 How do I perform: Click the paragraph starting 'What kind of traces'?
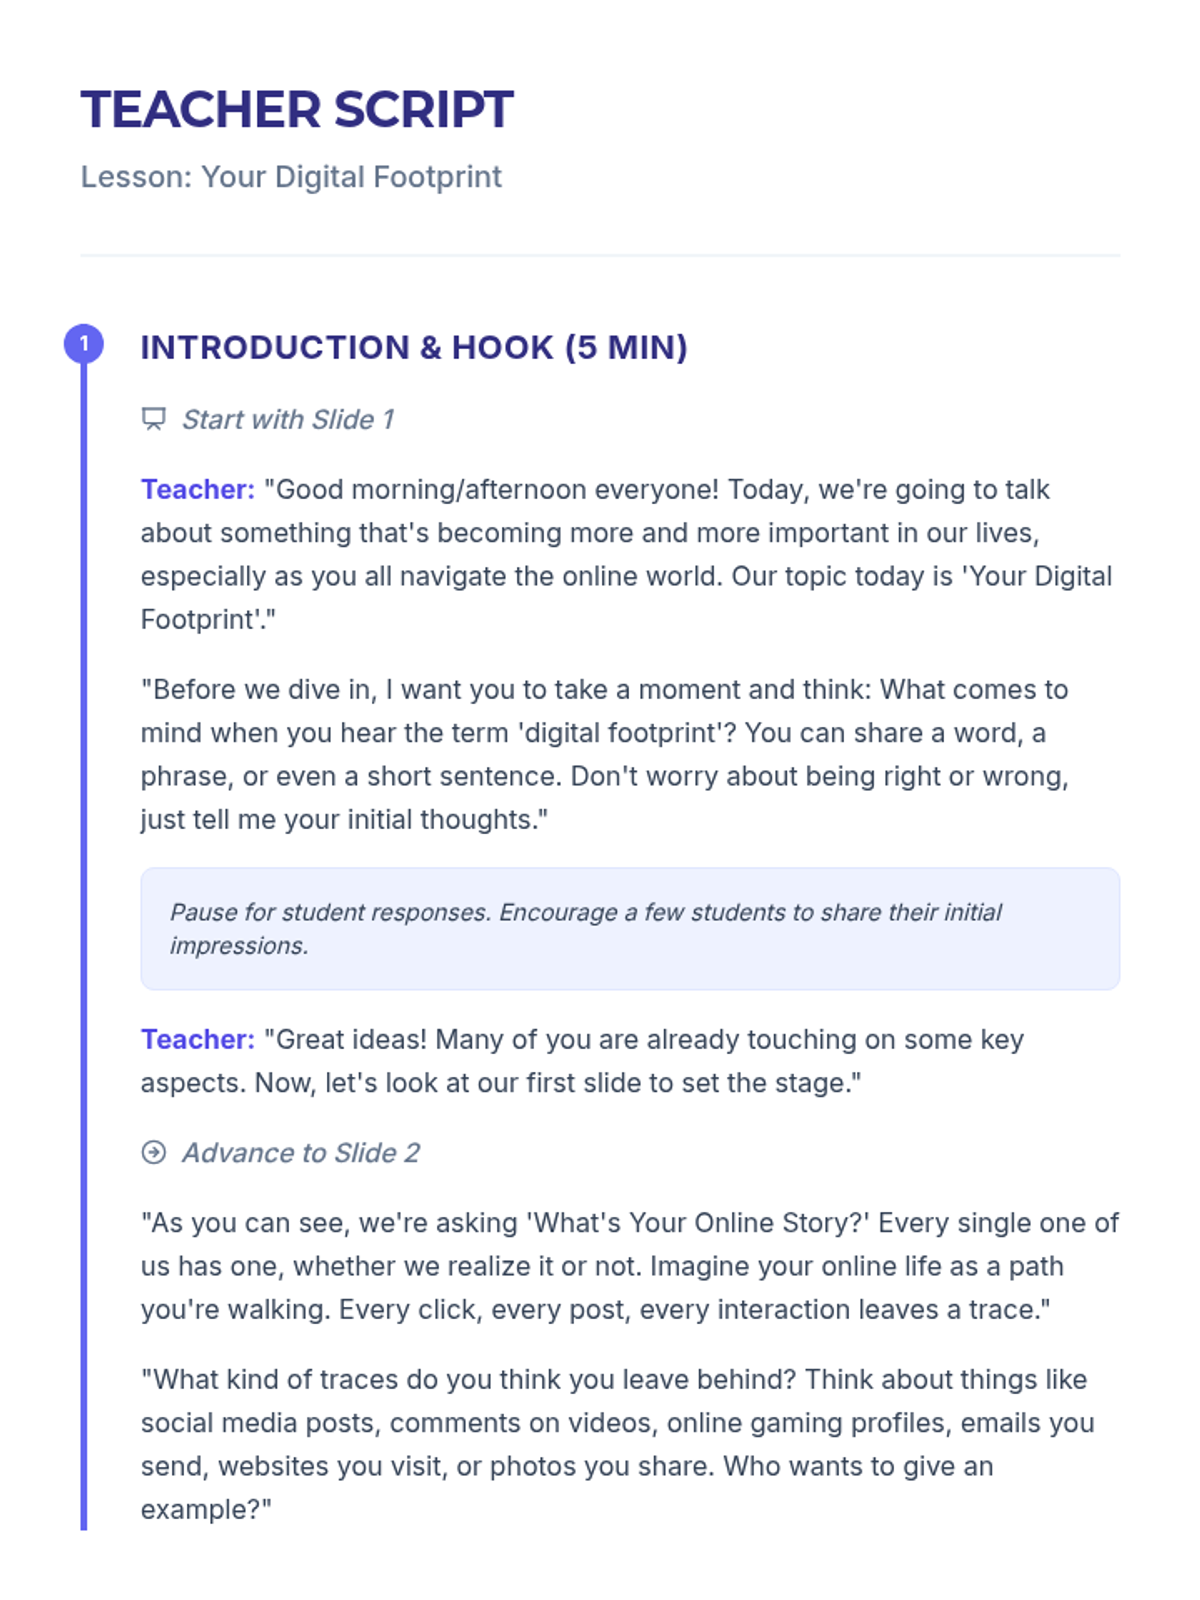[x=618, y=1444]
